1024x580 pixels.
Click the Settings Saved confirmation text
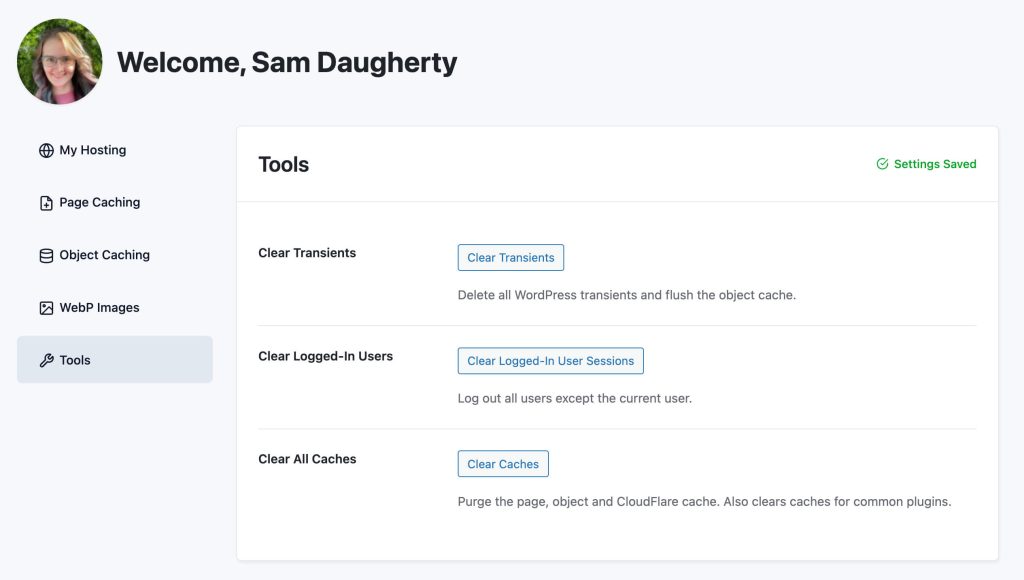(x=935, y=163)
